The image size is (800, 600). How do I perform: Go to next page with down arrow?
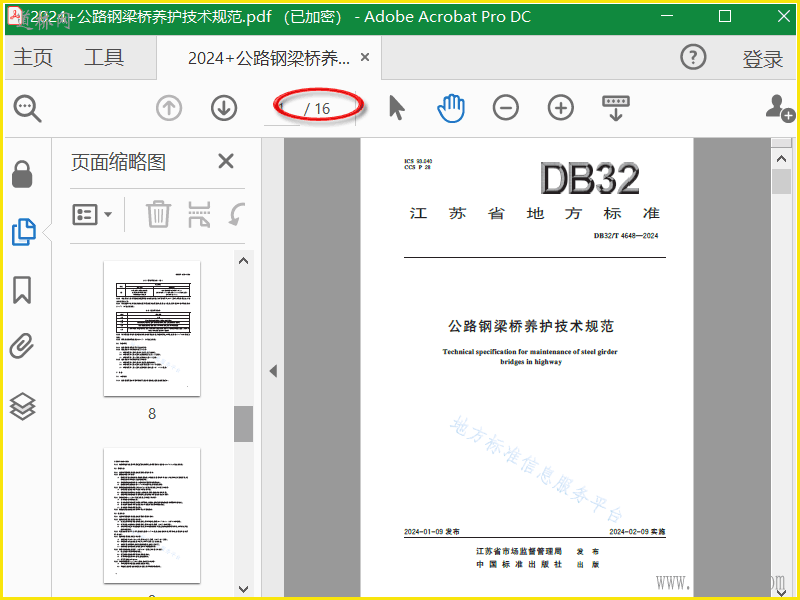coord(224,108)
